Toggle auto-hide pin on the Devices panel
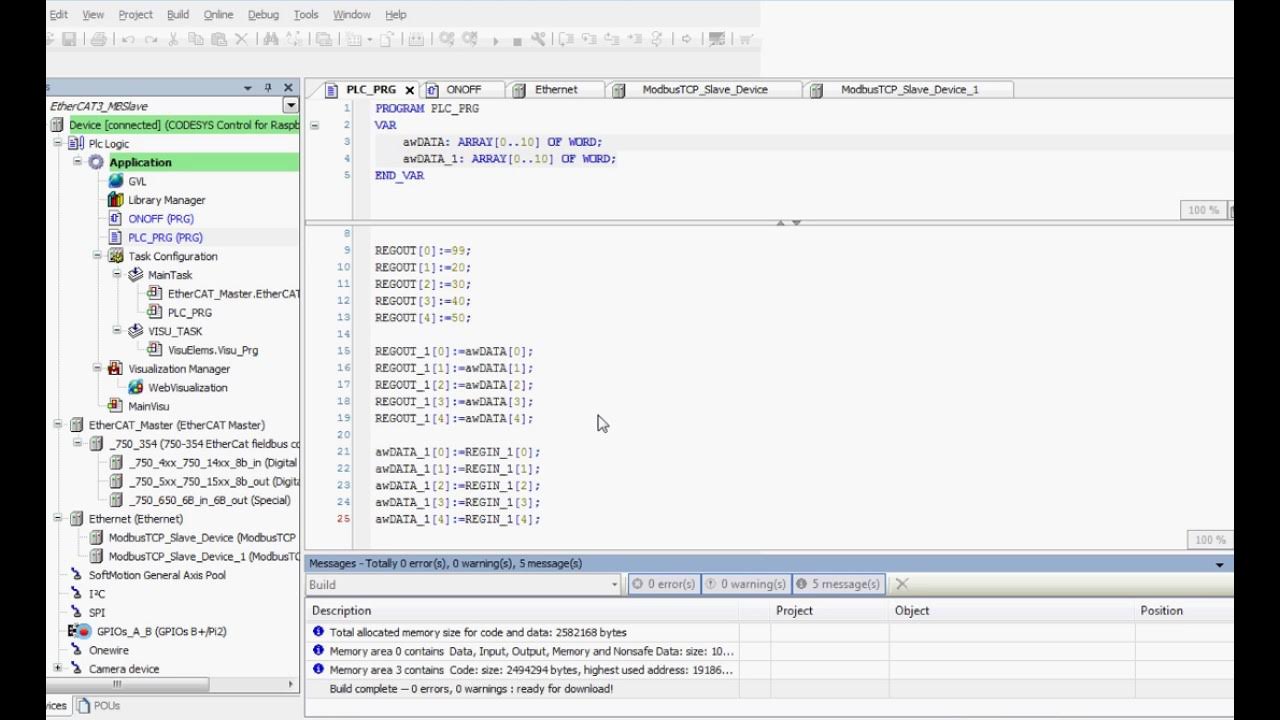Viewport: 1280px width, 720px height. 268,88
